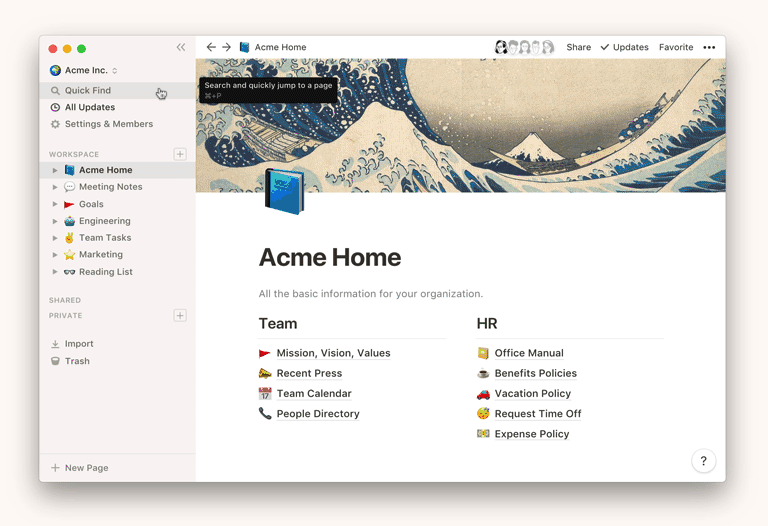The width and height of the screenshot is (768, 526).
Task: Go forward using the right arrow
Action: (227, 47)
